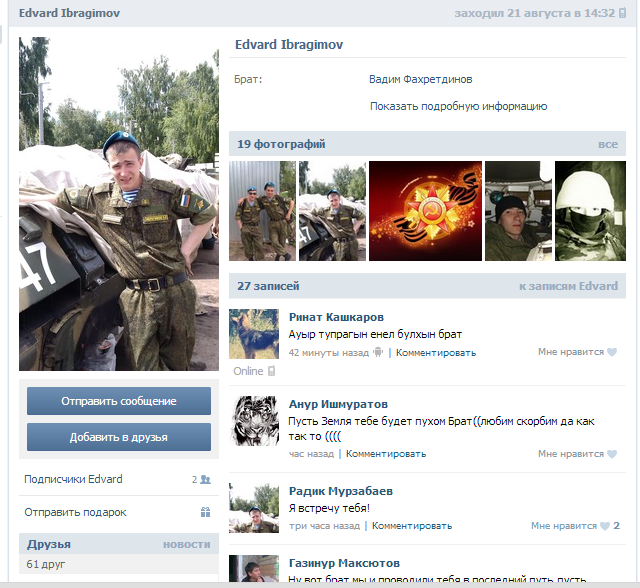Open Анур Ишмуратов's profile name
This screenshot has height=588, width=640.
338,404
